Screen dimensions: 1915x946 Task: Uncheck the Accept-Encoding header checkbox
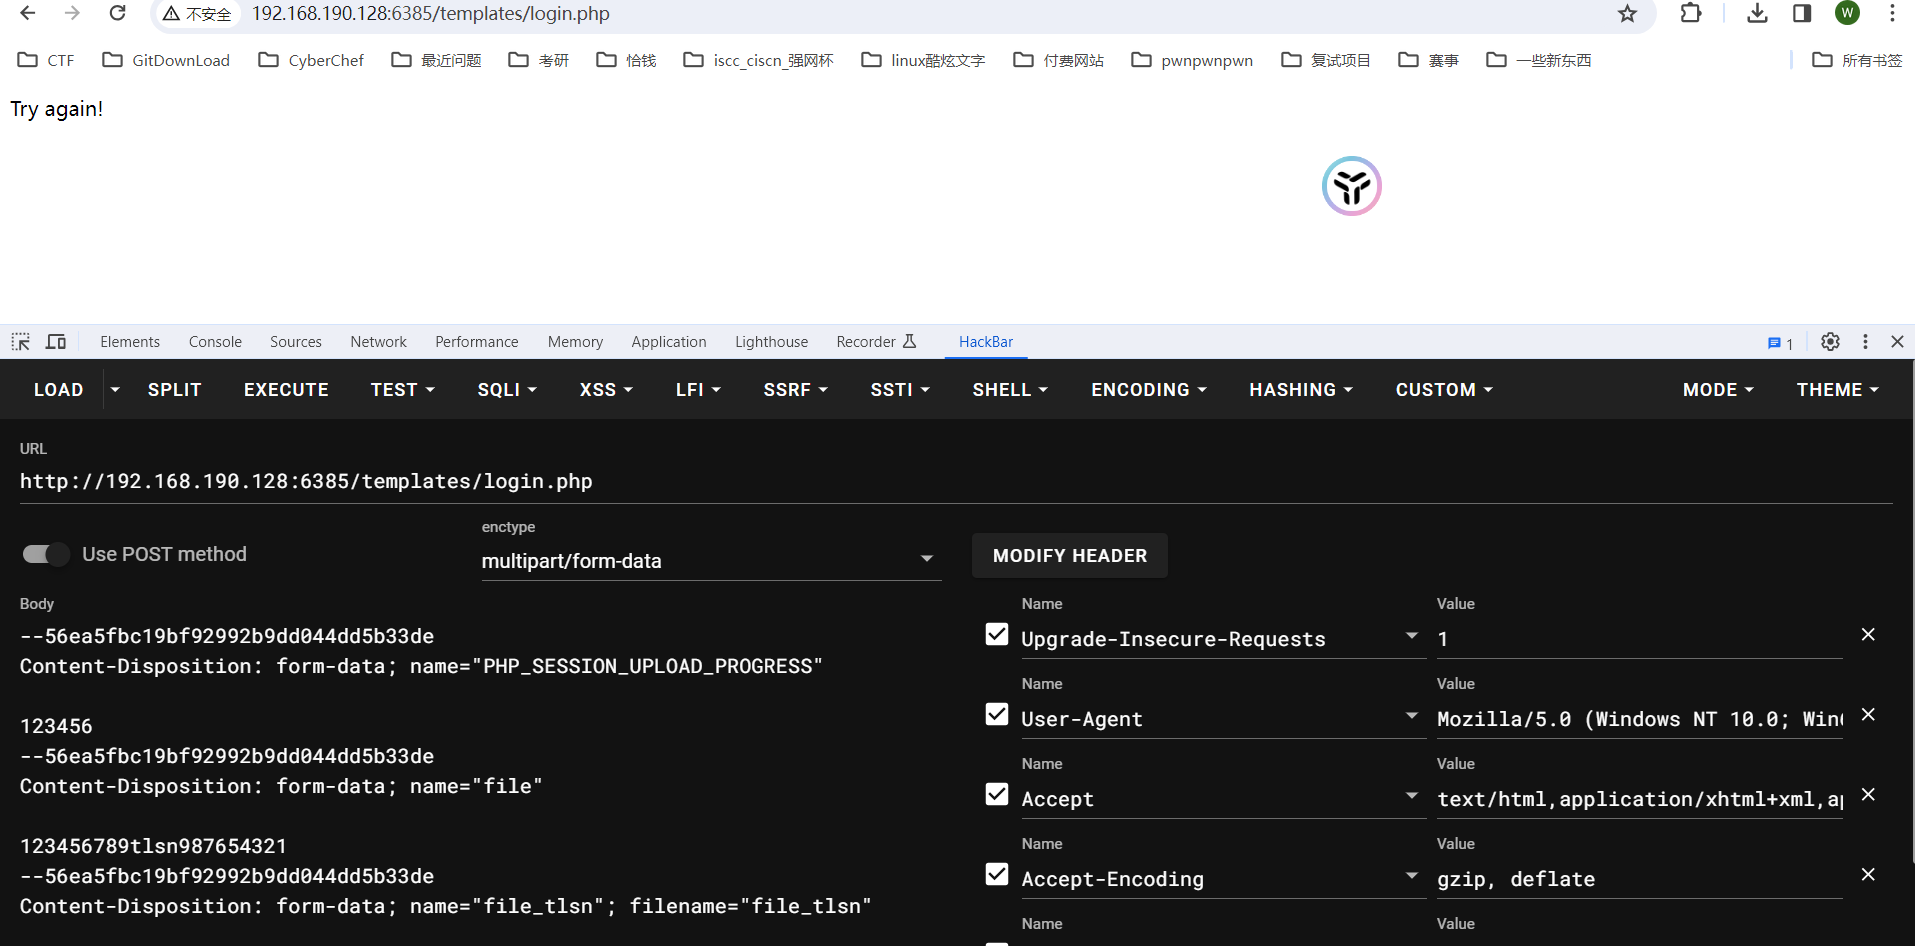(997, 874)
